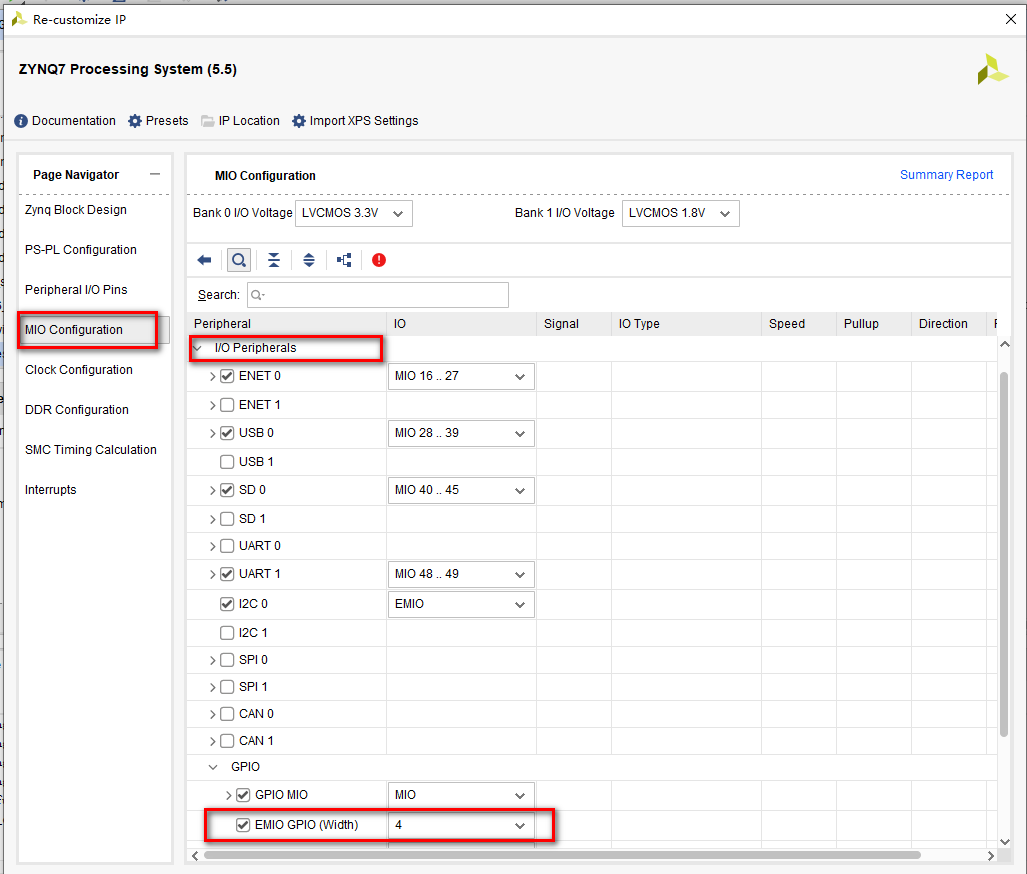Screen dimensions: 1027x874
Task: Open the Summary Report link
Action: pos(946,174)
